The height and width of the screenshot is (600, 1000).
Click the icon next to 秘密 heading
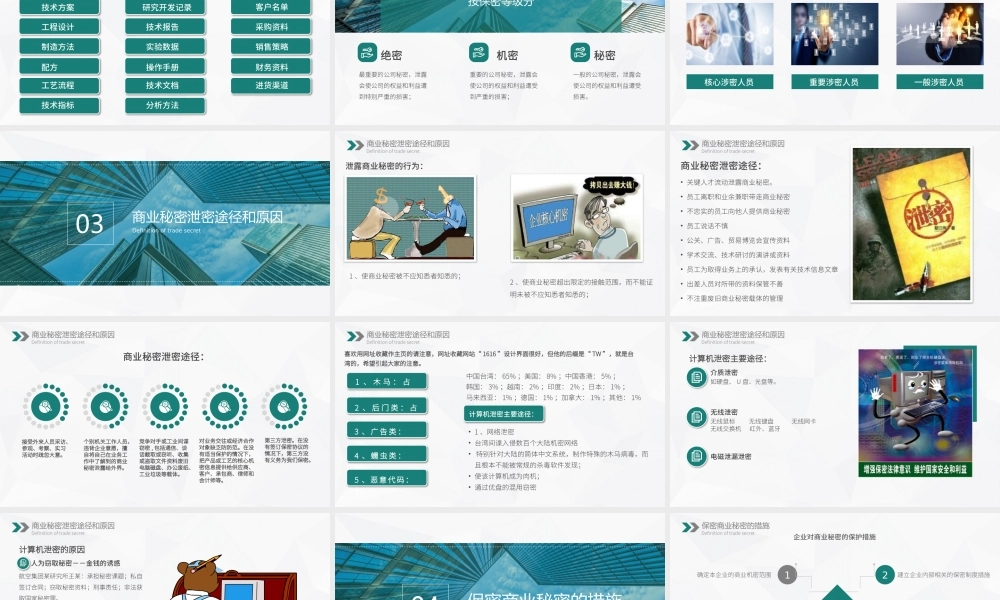point(580,54)
